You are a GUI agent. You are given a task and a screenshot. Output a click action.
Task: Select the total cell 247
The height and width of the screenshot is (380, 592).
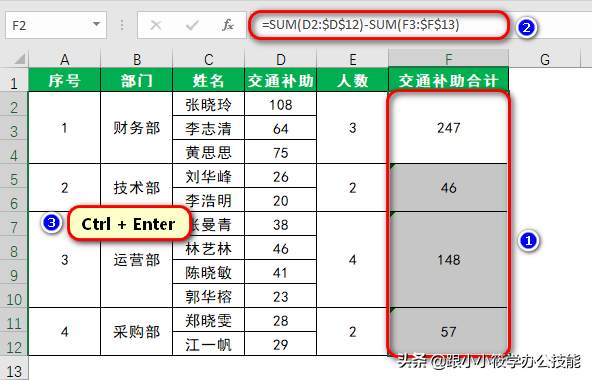click(449, 128)
